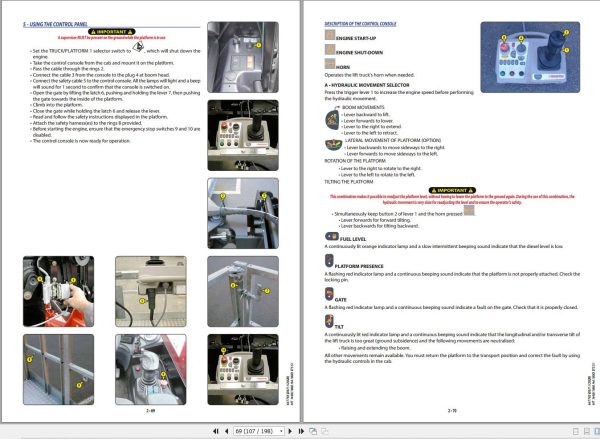600x439 pixels.
Task: Click 'Climb into the platform' bullet
Action: pos(57,105)
